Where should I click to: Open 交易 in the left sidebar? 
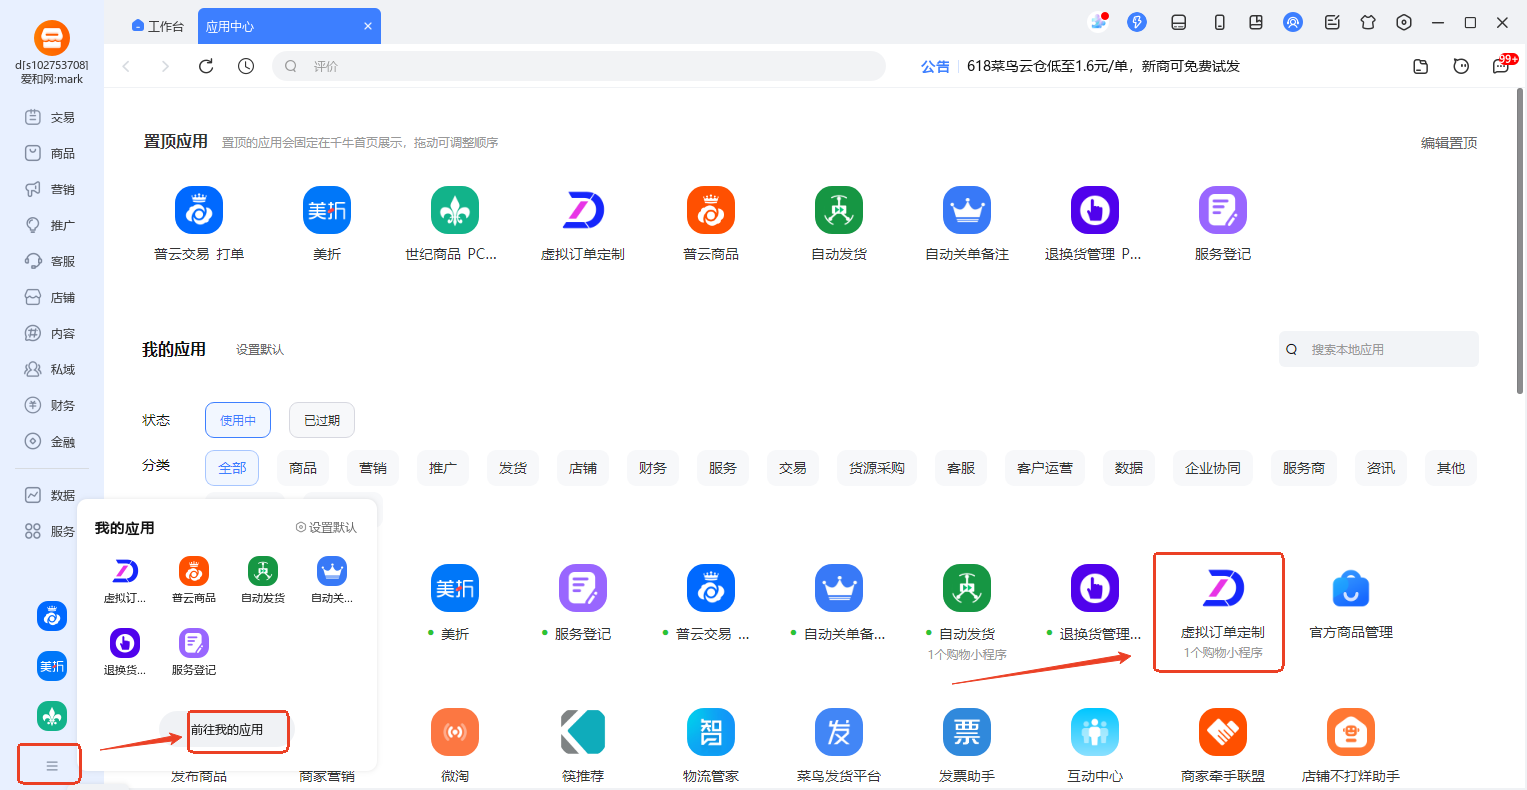tap(51, 117)
